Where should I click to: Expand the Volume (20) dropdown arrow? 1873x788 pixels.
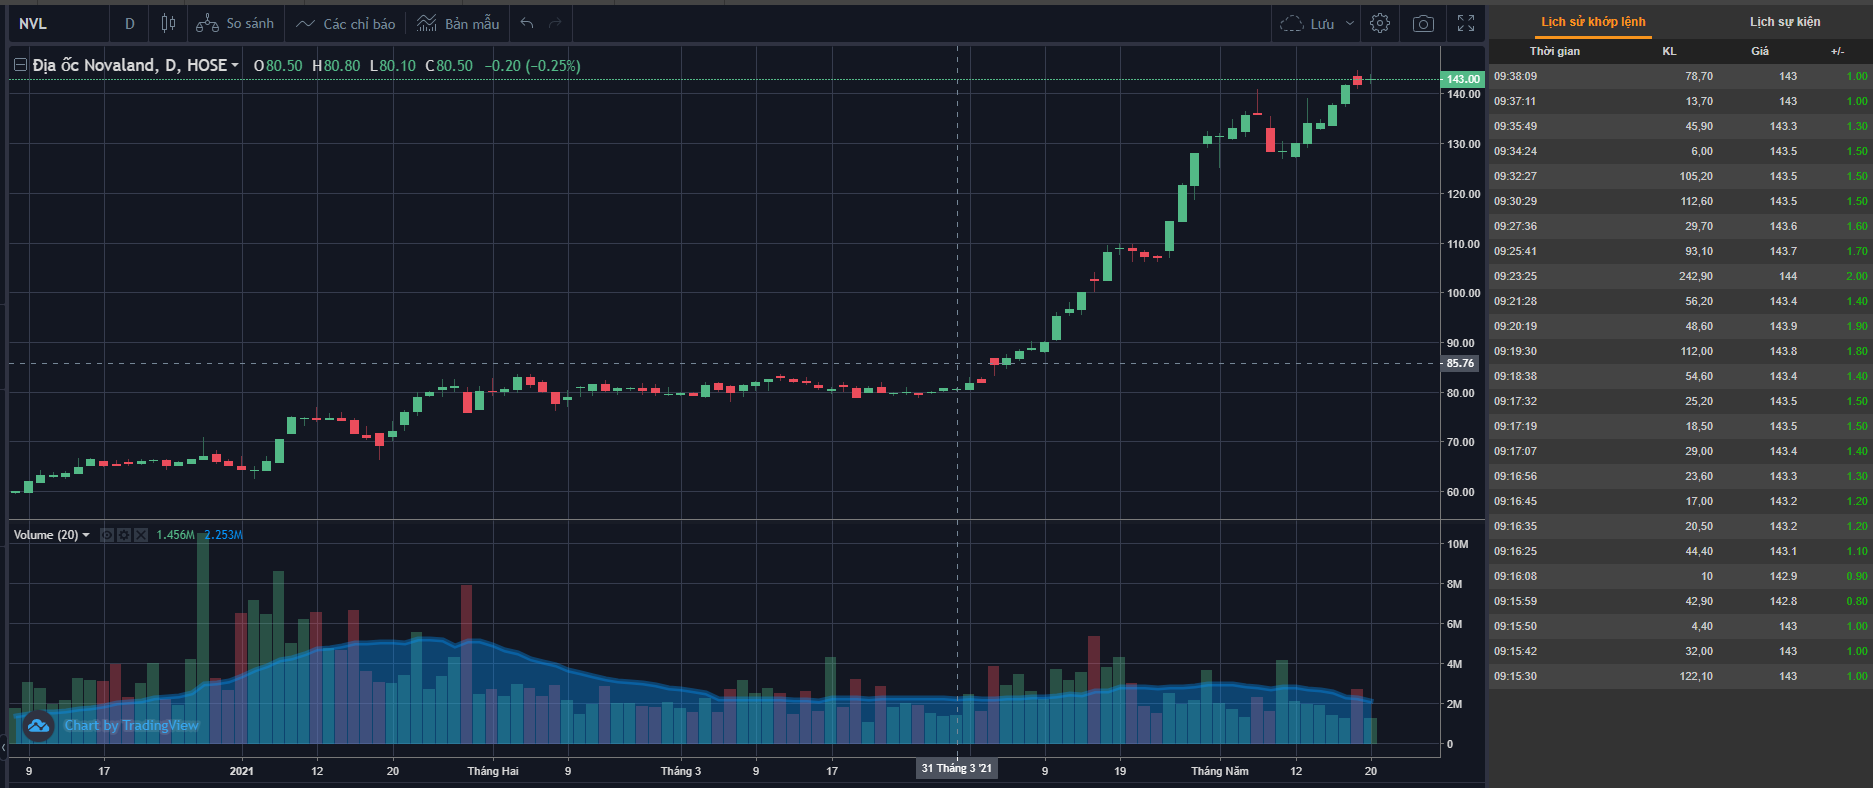tap(86, 535)
